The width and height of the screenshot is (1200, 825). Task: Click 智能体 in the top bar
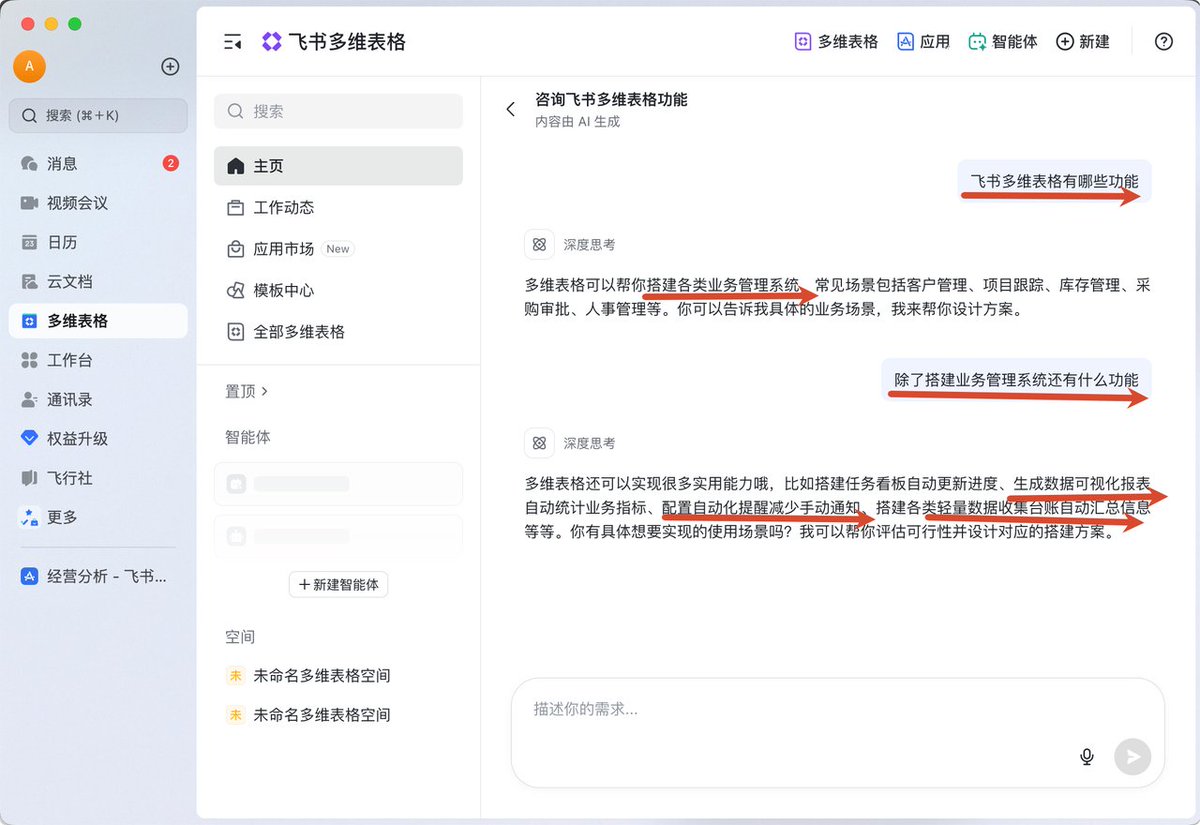coord(1003,42)
